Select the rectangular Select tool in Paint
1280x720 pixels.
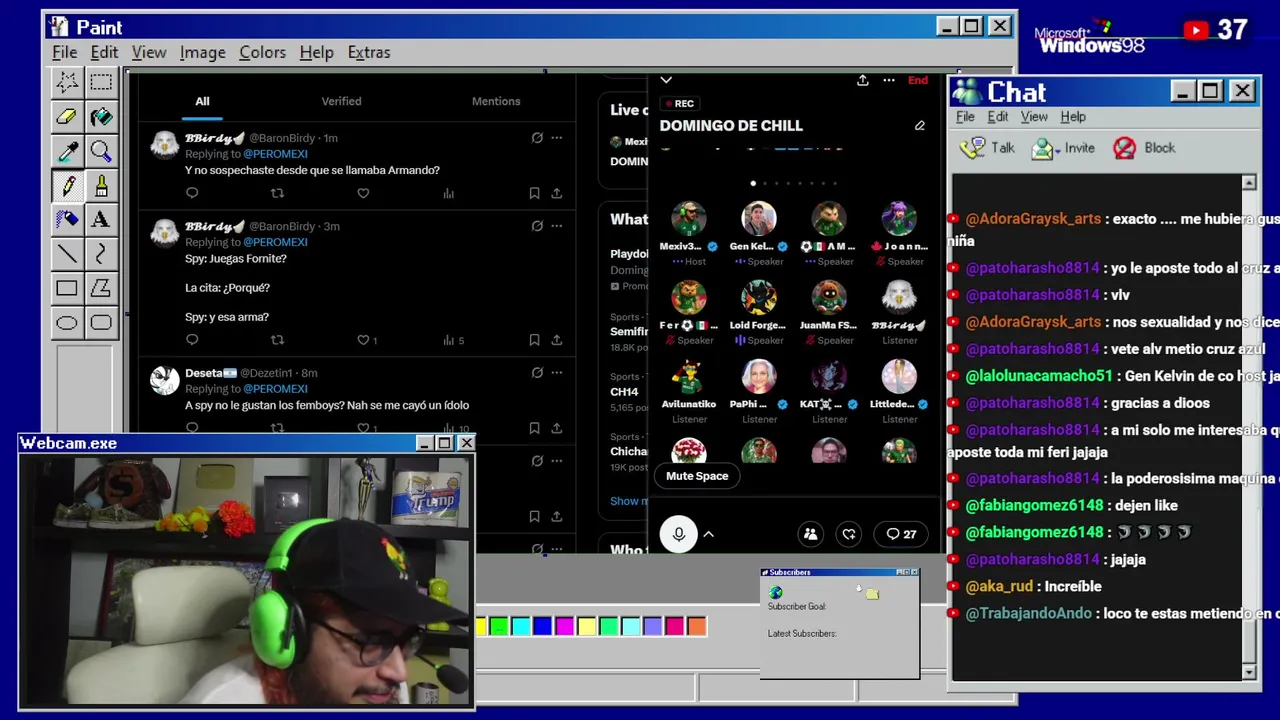[x=101, y=82]
